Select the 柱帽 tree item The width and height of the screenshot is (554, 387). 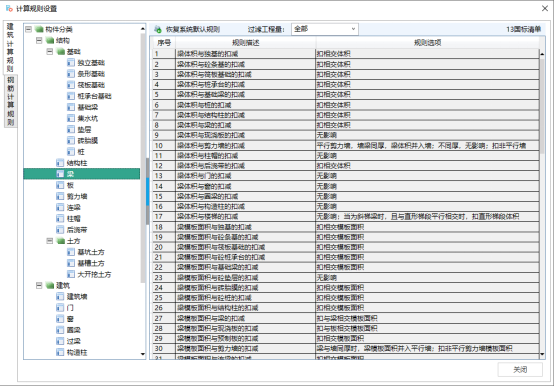(x=73, y=219)
